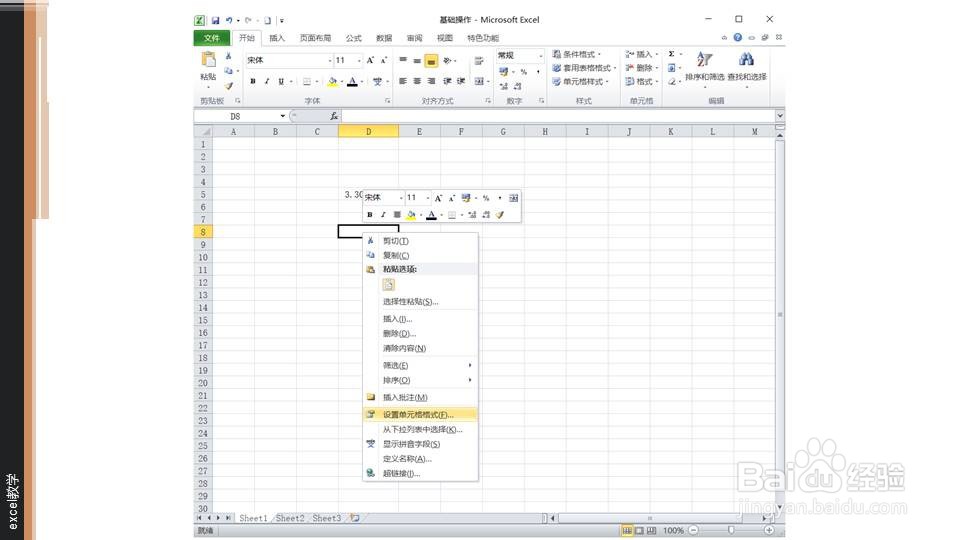Click Paste option icon in context menu
The height and width of the screenshot is (540, 960).
tap(388, 285)
